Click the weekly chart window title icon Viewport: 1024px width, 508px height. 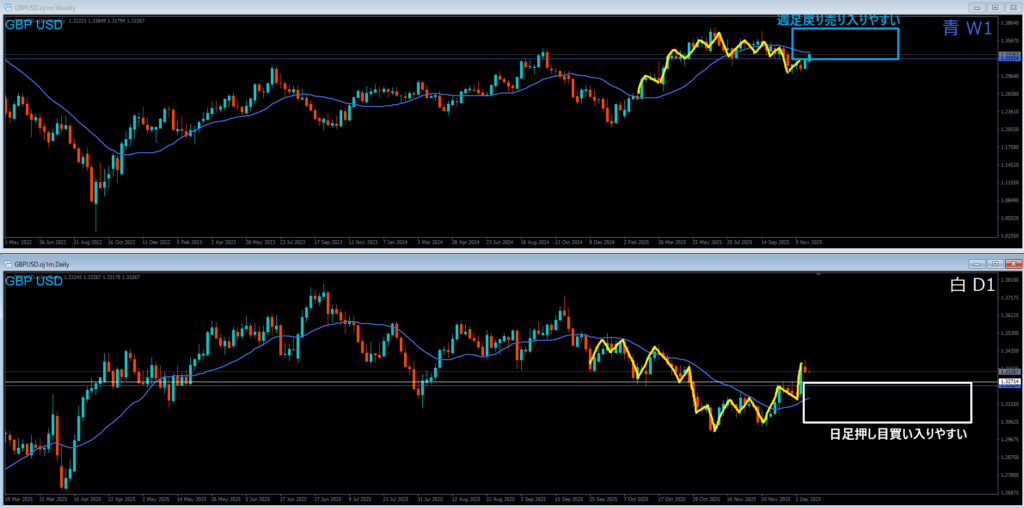[x=6, y=9]
